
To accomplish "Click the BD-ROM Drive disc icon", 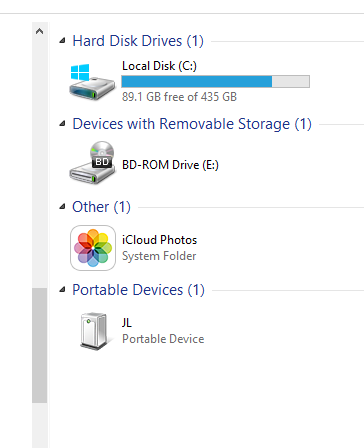I will (x=92, y=162).
